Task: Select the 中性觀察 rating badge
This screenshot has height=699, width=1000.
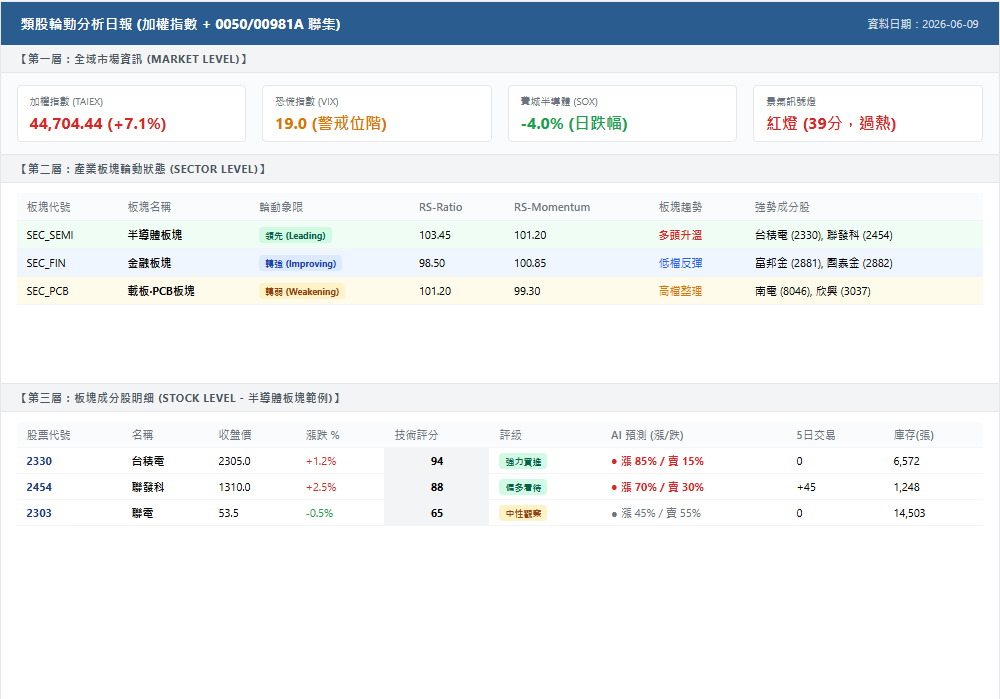Action: (523, 513)
